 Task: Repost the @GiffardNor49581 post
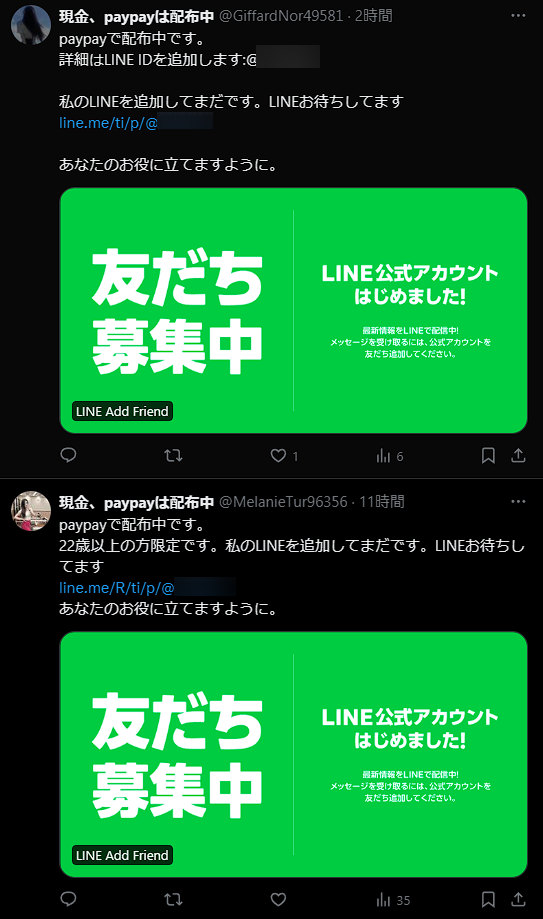(x=174, y=455)
